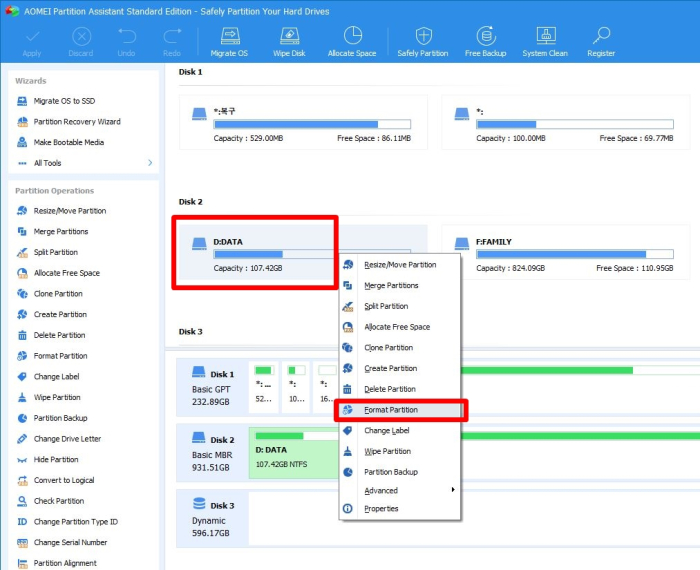700x570 pixels.
Task: Click the Apply checkmark button
Action: point(32,42)
